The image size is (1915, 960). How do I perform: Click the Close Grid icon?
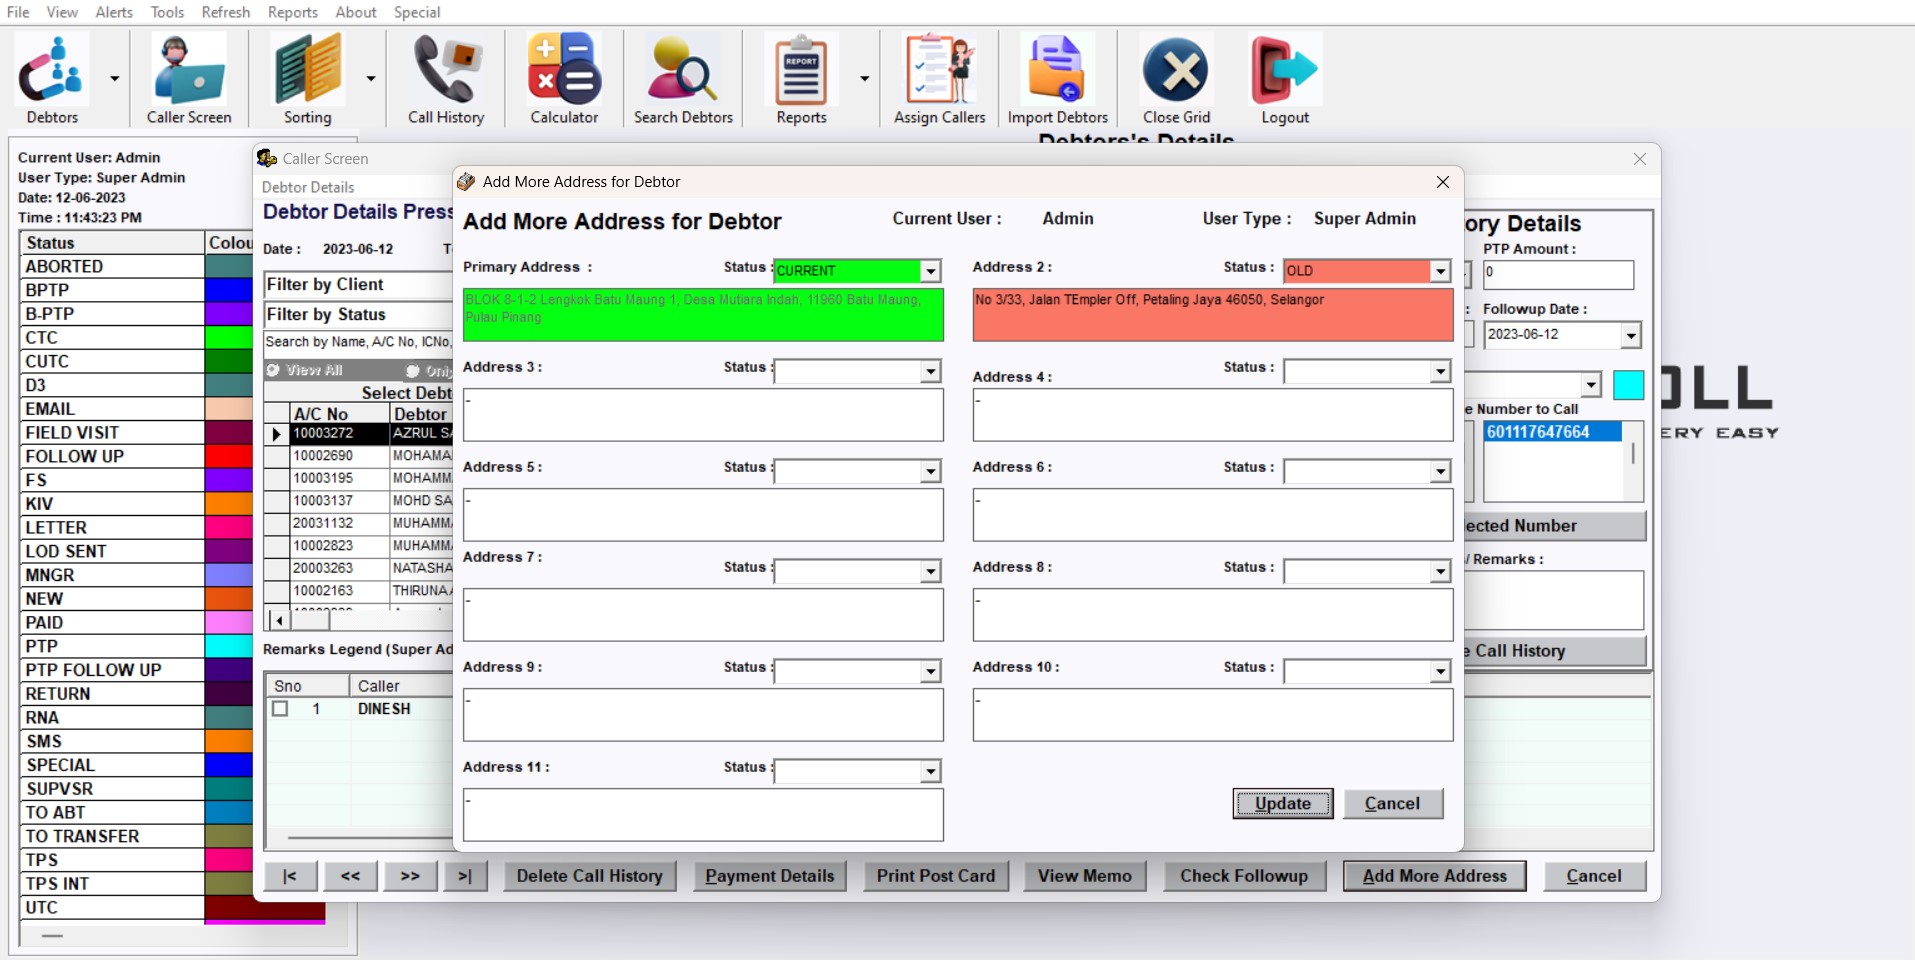(1176, 70)
